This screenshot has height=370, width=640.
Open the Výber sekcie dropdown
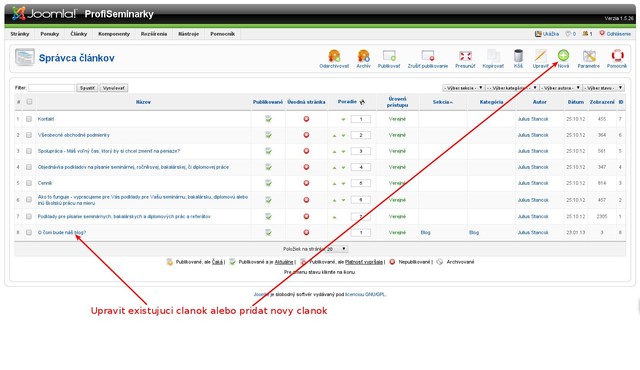pos(463,88)
